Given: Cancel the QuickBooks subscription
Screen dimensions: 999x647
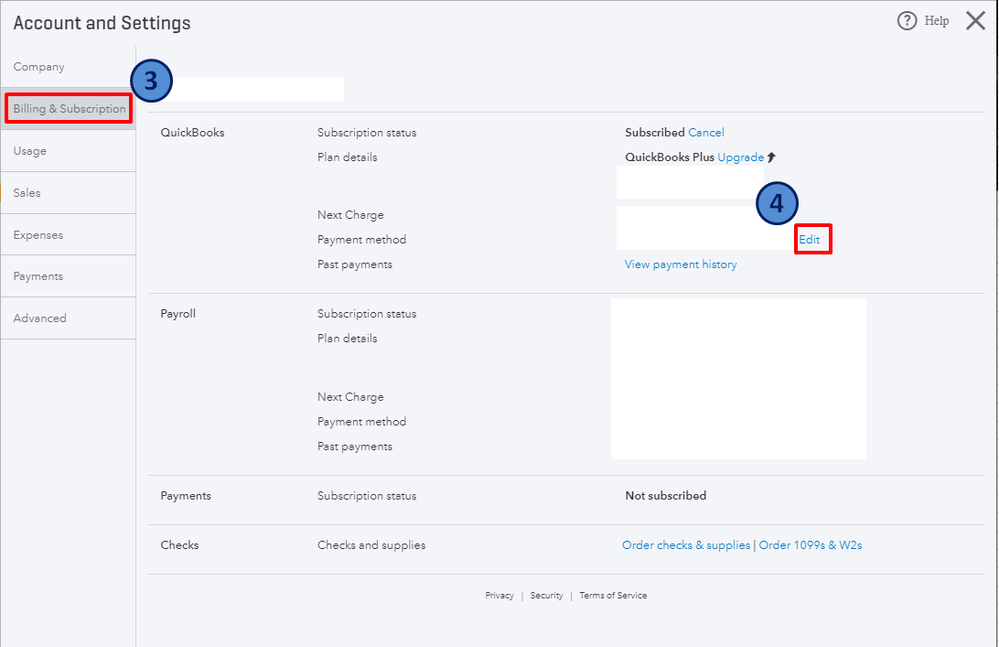Looking at the screenshot, I should click(x=706, y=133).
